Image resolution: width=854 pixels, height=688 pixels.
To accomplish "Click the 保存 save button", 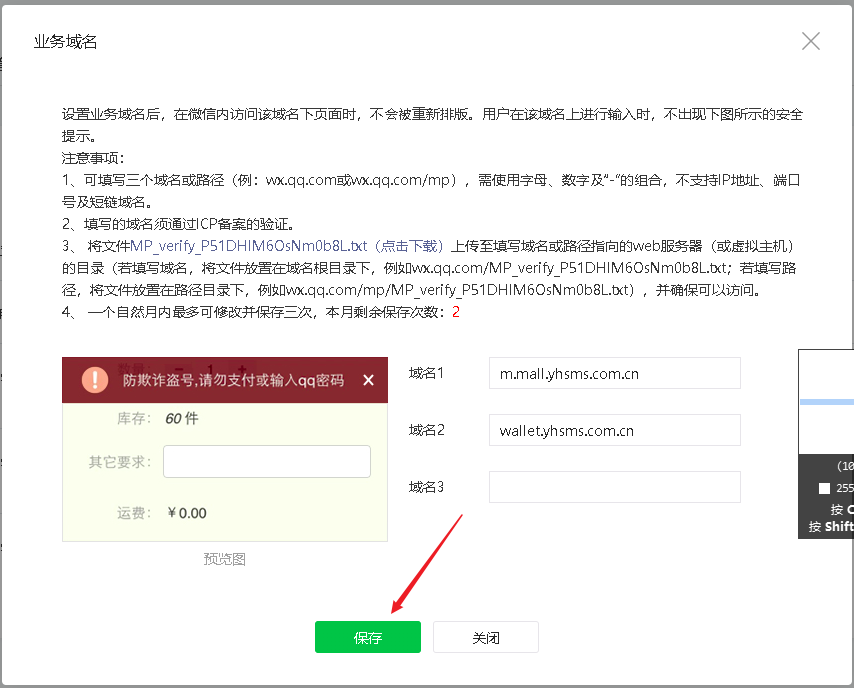I will tap(367, 637).
